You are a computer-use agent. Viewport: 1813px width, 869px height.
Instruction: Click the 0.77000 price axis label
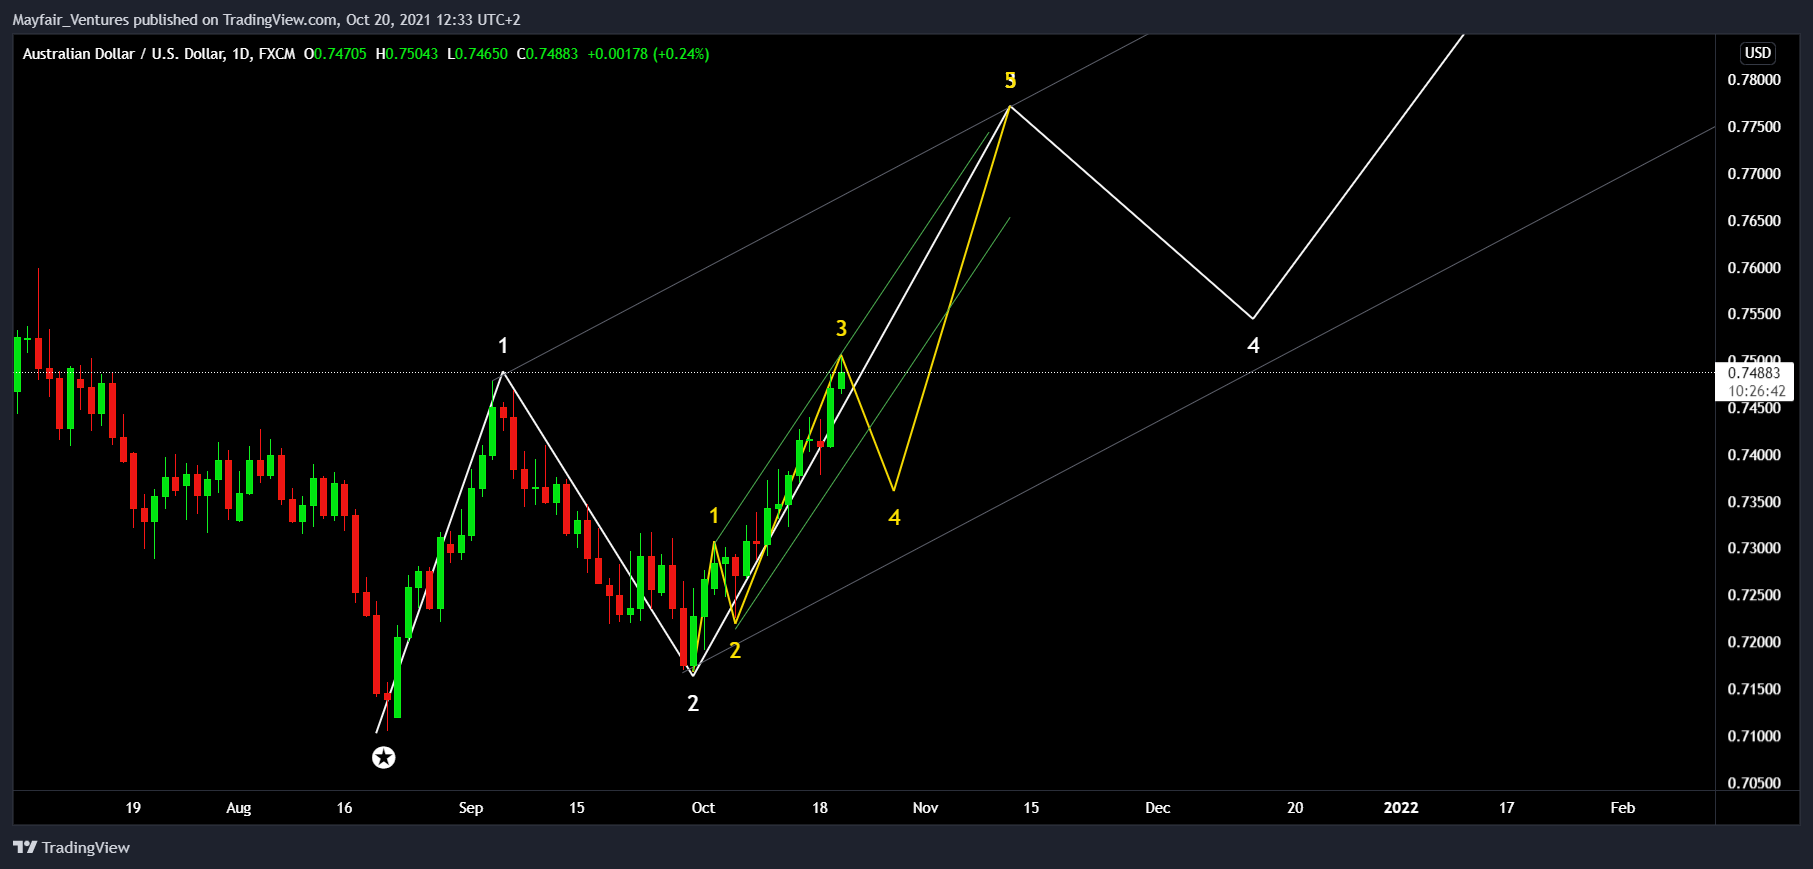(x=1754, y=174)
